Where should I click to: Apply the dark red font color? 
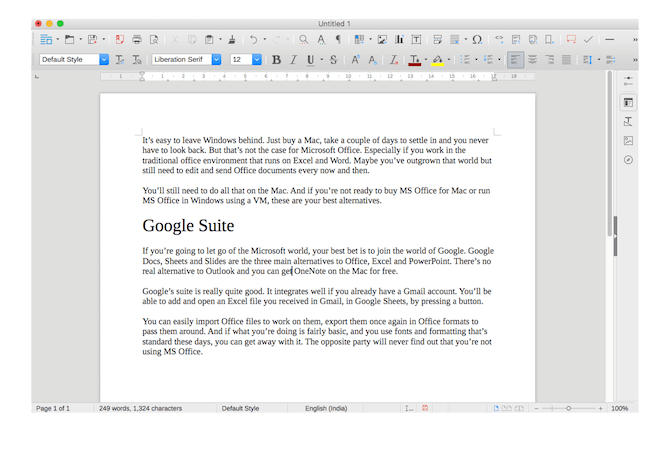414,60
